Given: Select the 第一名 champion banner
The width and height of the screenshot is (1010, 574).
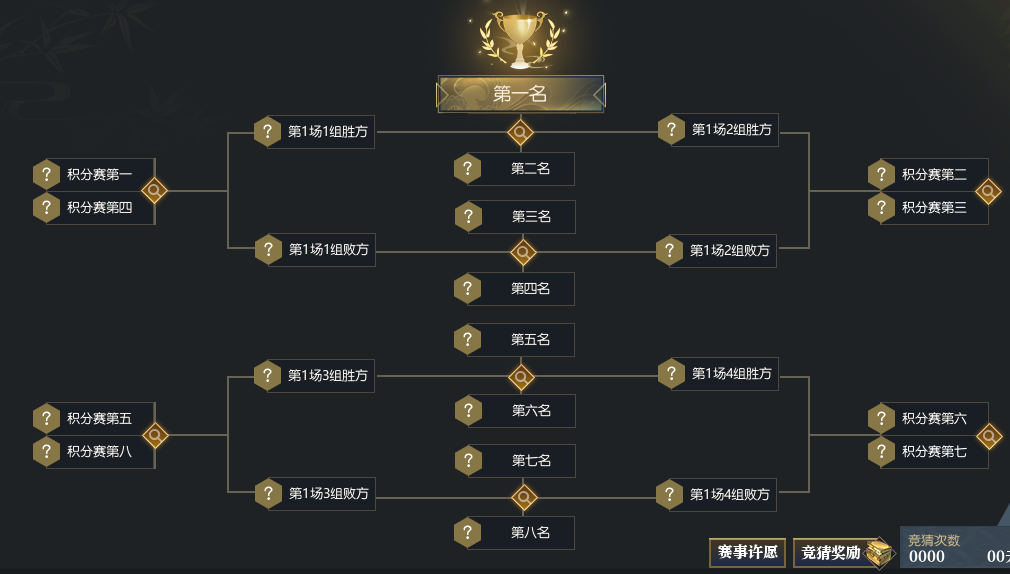Looking at the screenshot, I should click(520, 94).
